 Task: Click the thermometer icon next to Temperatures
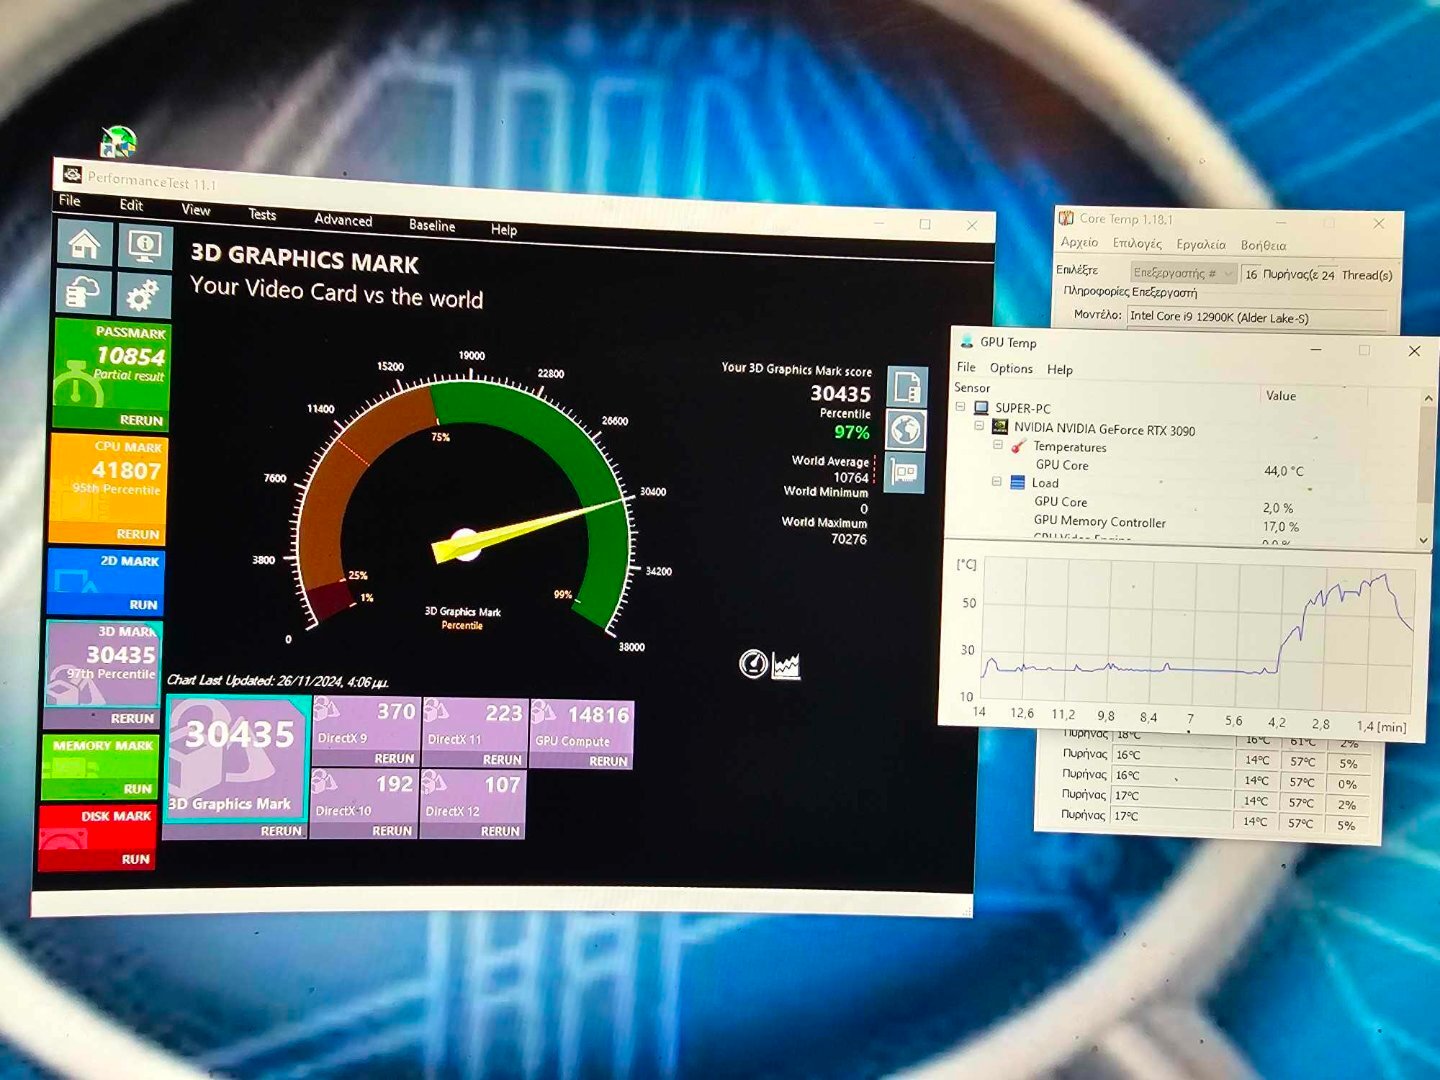click(x=1018, y=446)
